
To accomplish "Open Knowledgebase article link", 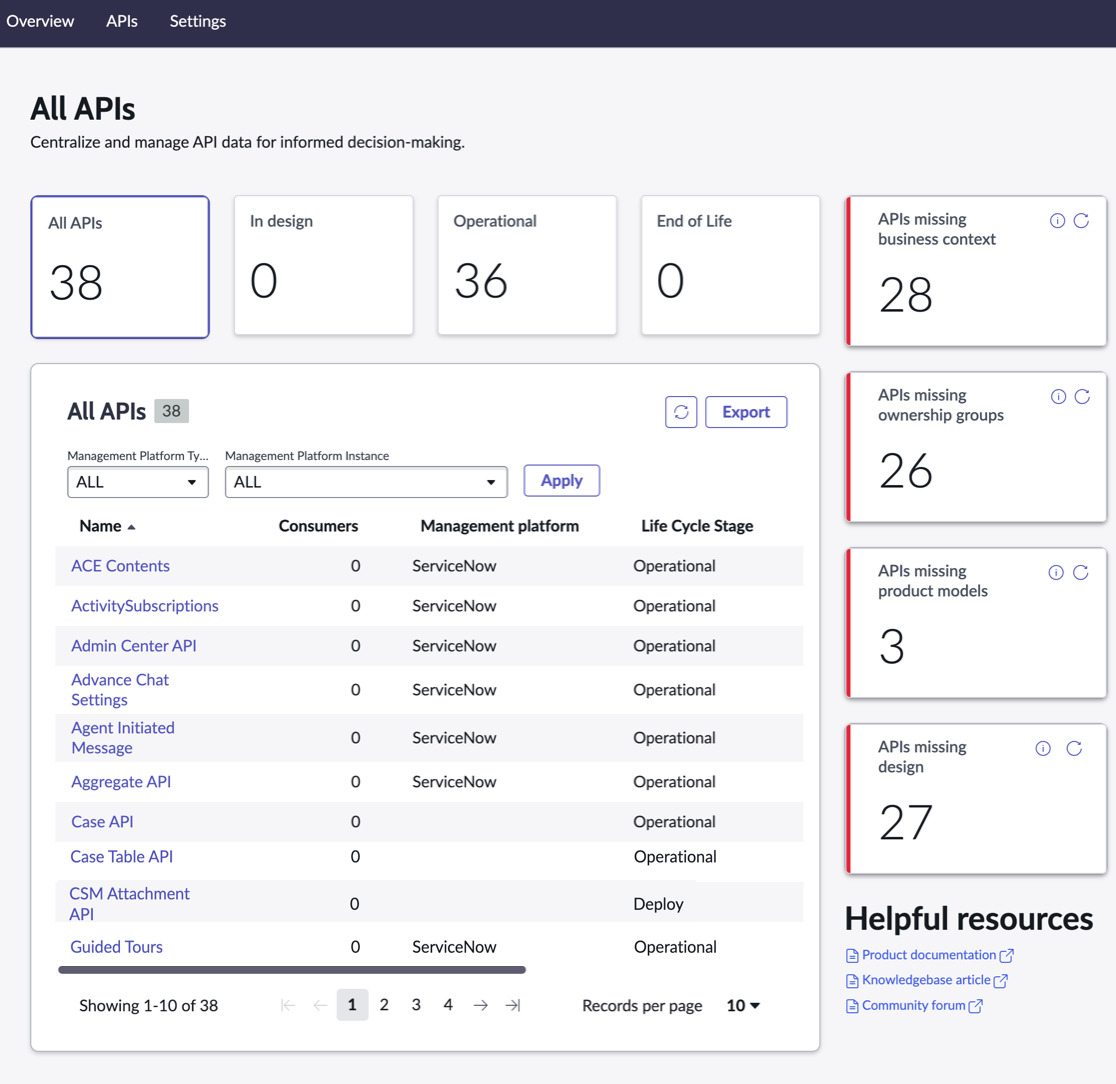I will point(926,980).
